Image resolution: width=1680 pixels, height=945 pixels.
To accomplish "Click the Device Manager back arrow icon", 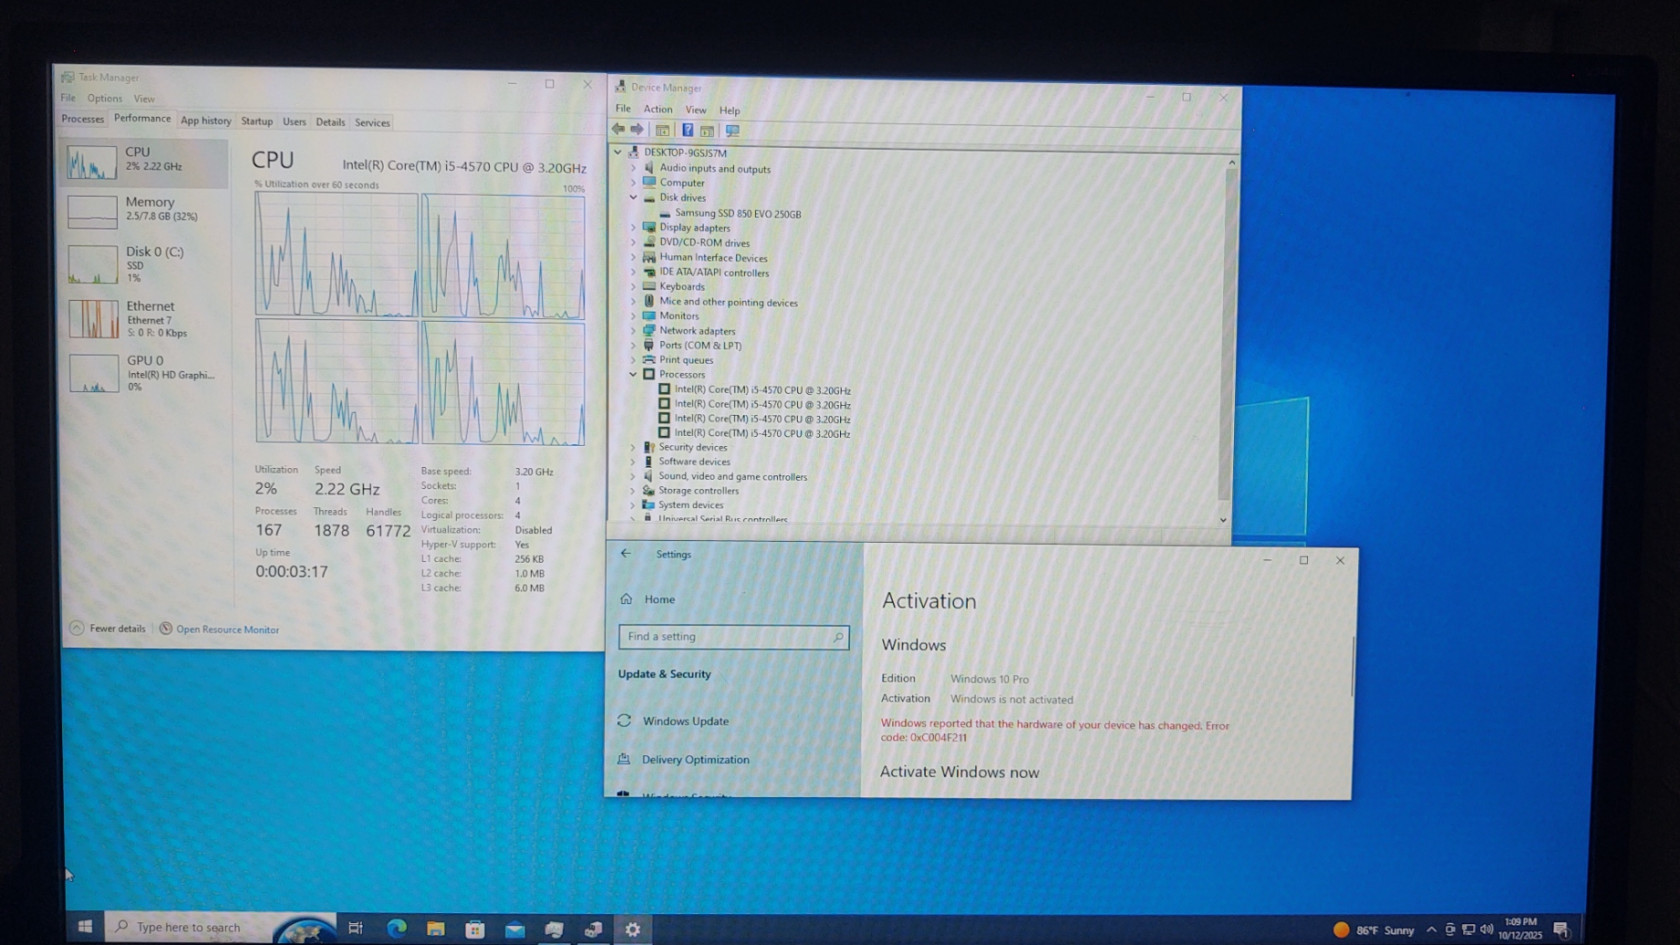I will click(x=618, y=129).
